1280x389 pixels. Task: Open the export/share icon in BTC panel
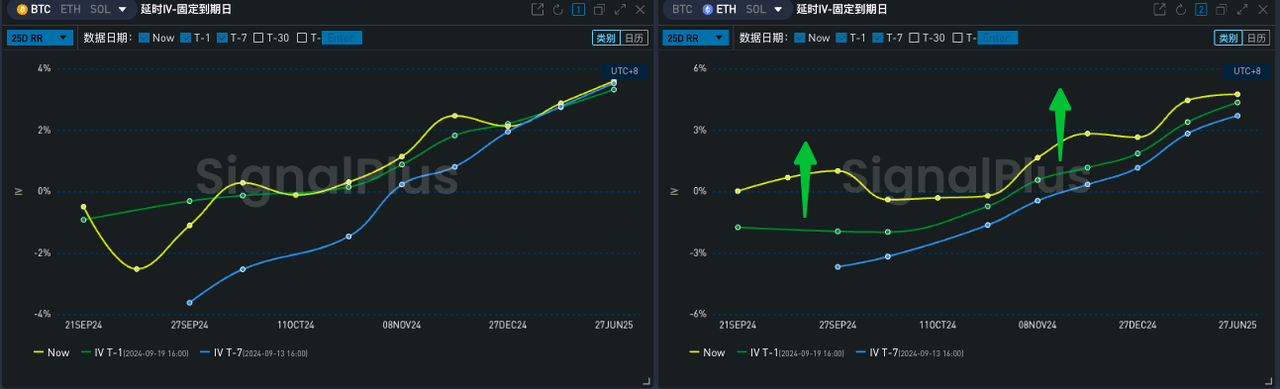coord(538,9)
